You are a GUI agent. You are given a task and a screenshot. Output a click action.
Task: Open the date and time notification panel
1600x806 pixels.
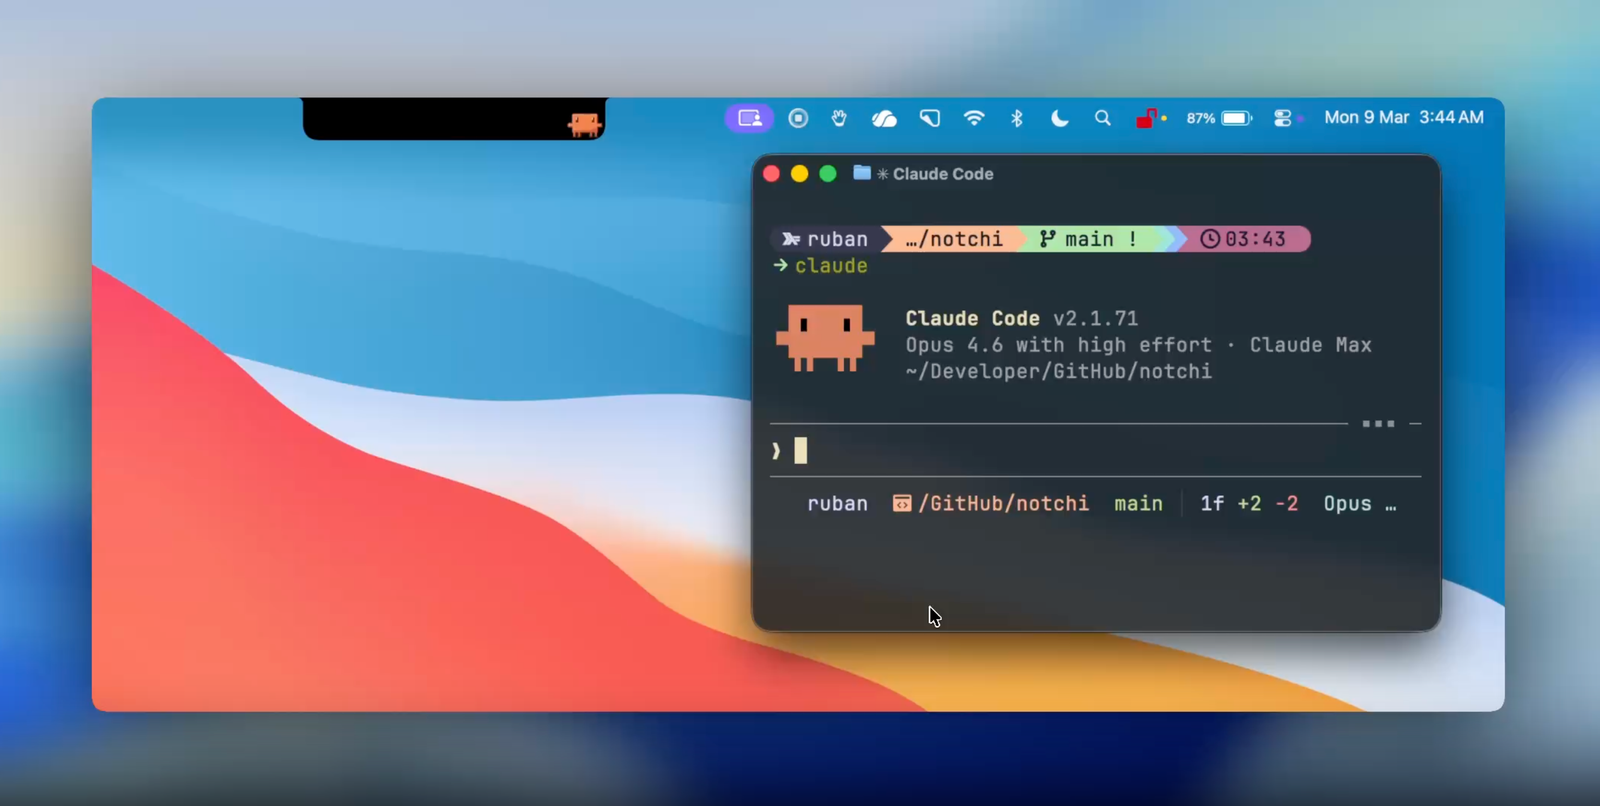coord(1403,117)
